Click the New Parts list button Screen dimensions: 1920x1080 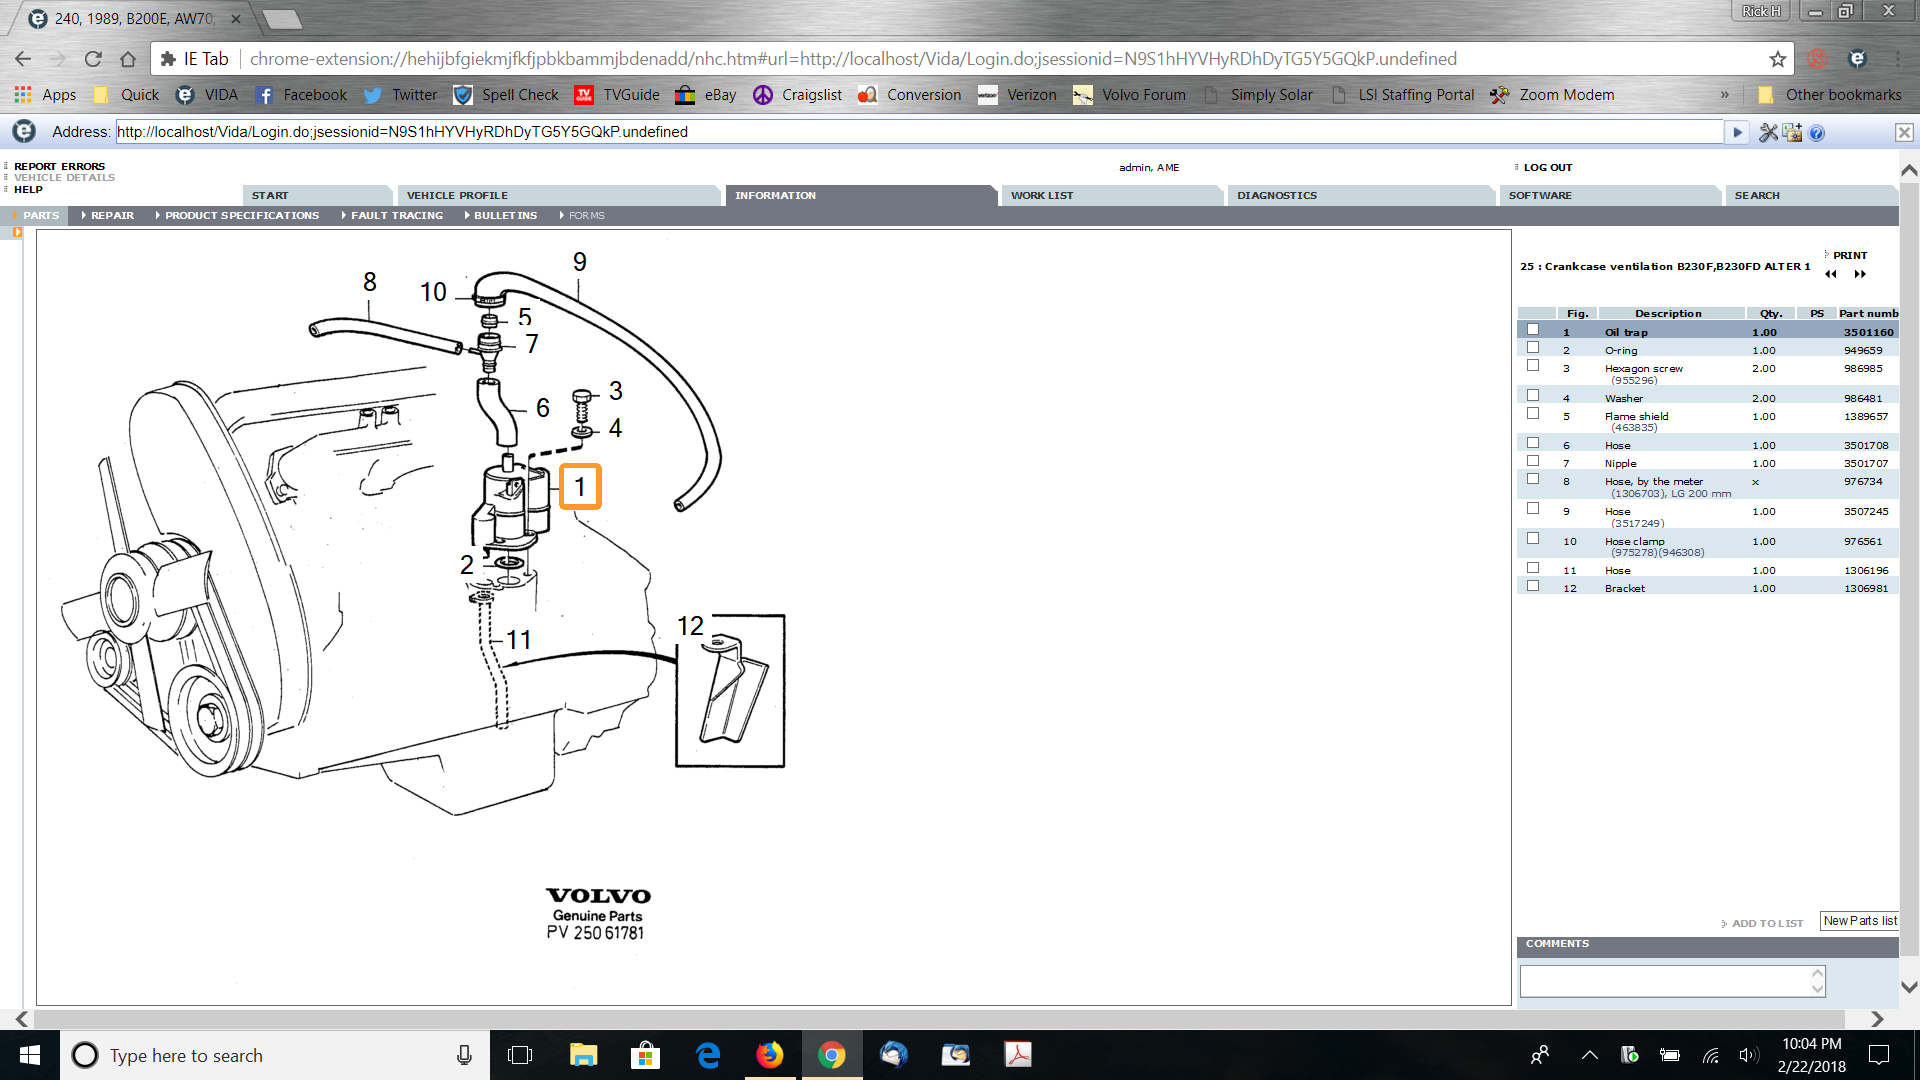click(1859, 921)
